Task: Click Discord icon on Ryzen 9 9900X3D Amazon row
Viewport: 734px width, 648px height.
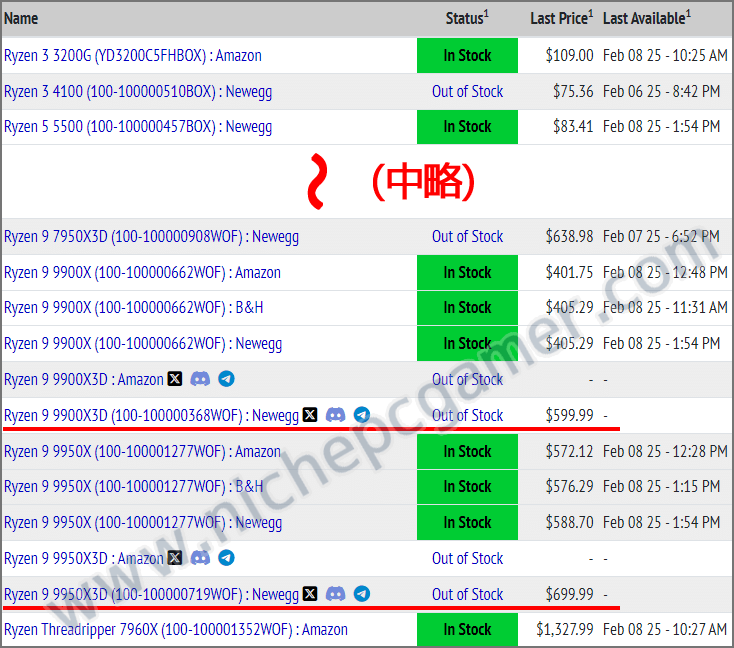Action: click(200, 379)
